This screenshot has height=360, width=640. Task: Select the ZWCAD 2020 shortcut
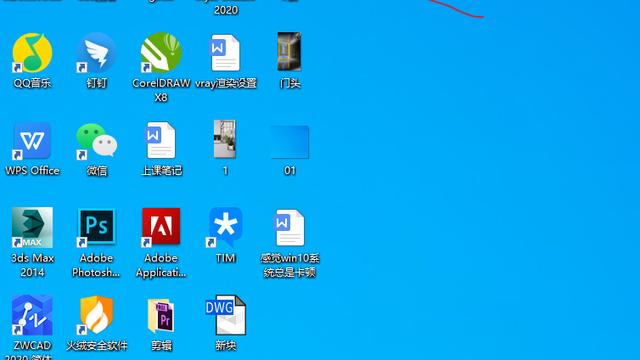[32, 315]
